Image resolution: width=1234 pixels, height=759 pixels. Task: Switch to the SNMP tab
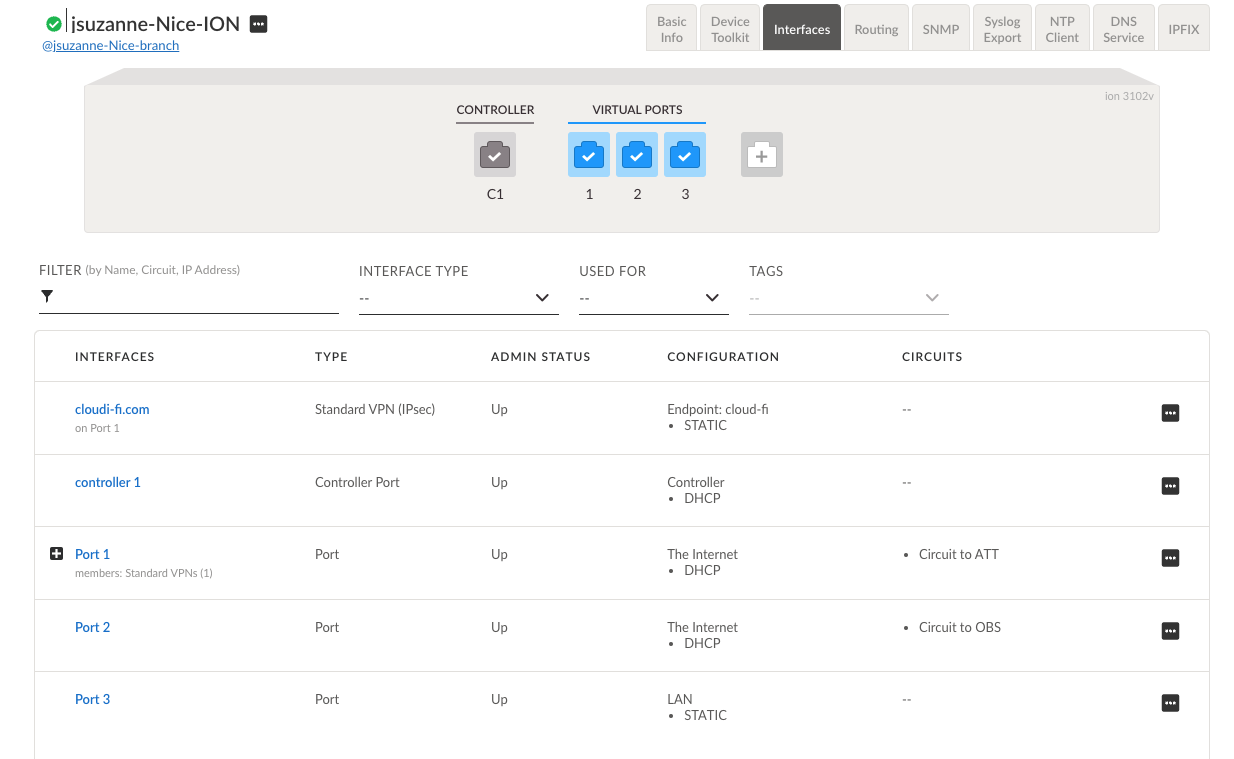point(940,27)
